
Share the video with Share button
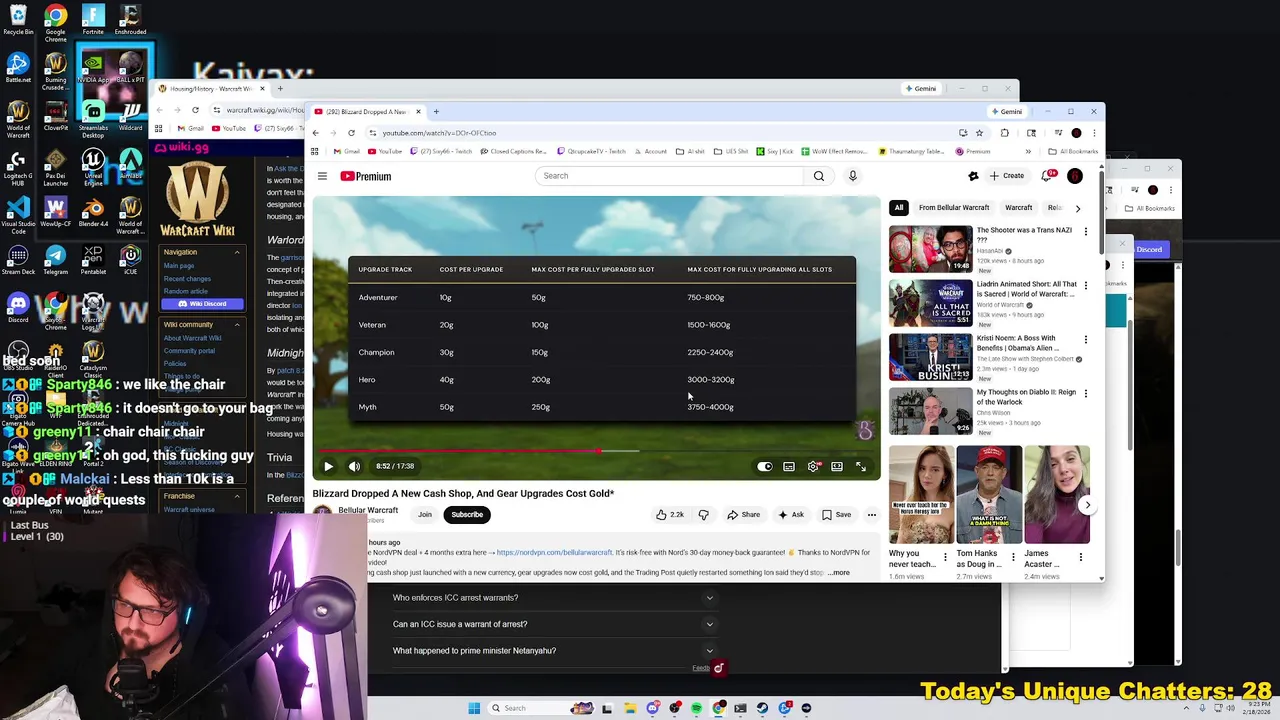click(x=743, y=515)
